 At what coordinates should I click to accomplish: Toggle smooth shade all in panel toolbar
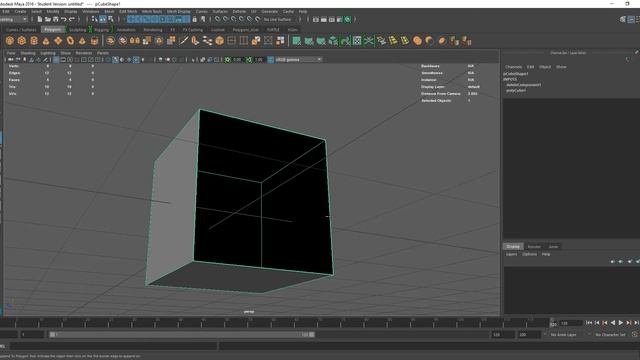click(115, 60)
